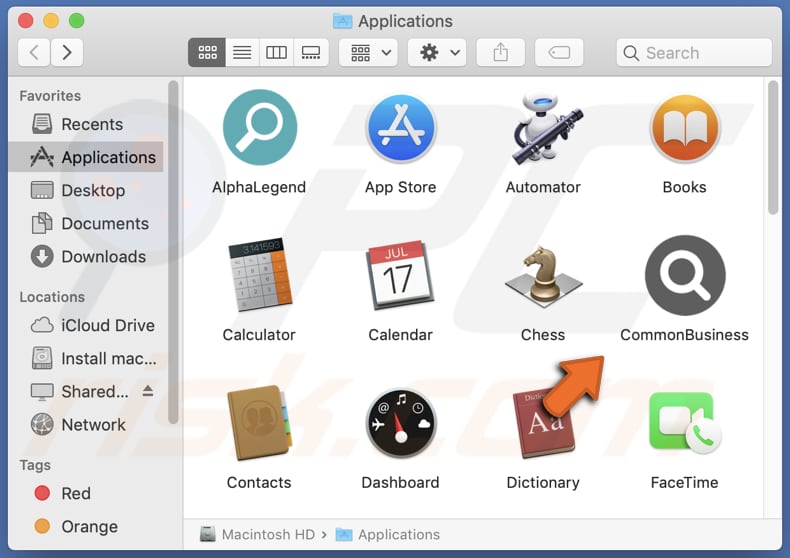Select the CommonBusiness magnifier icon
Viewport: 790px width, 558px height.
[x=685, y=275]
